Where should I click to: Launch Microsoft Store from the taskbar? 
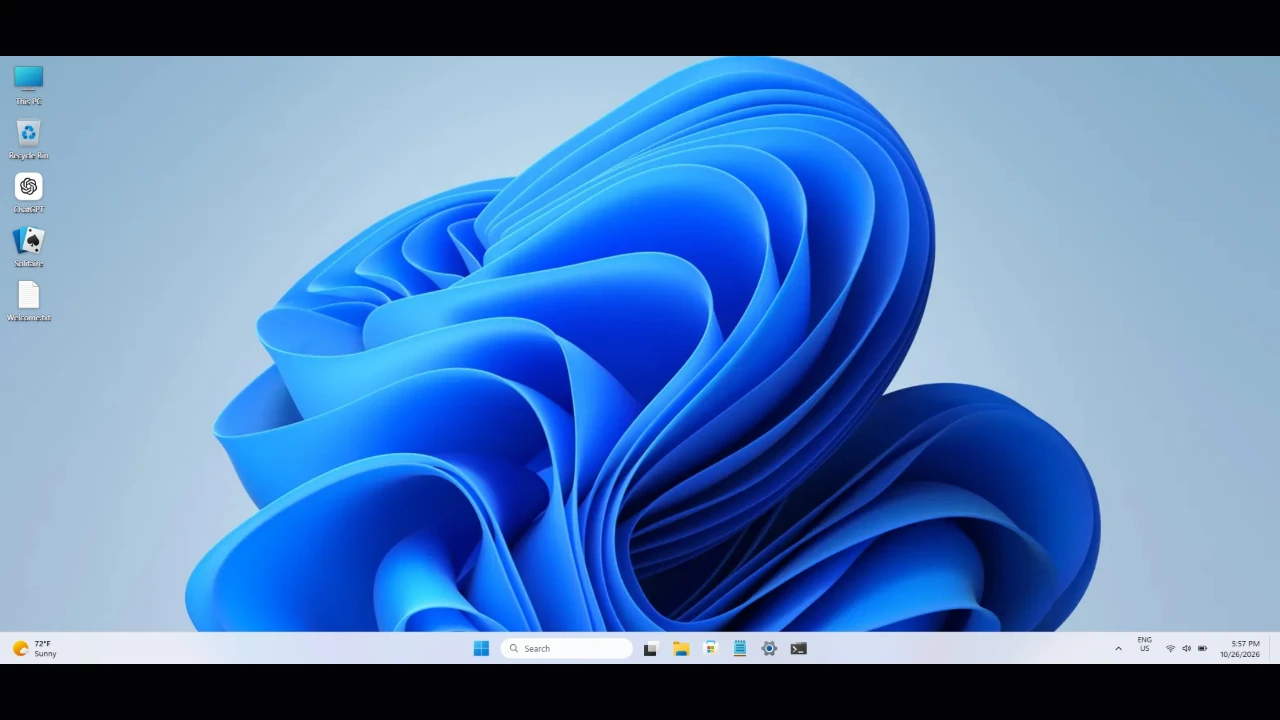click(710, 648)
